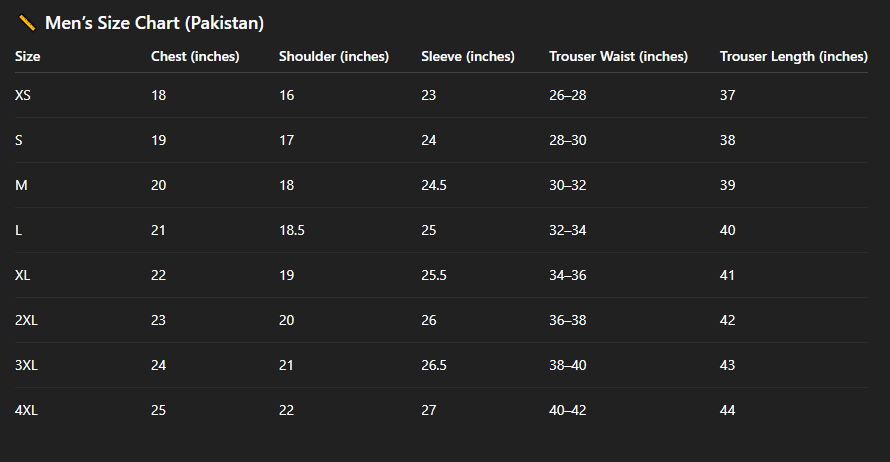Screen dimensions: 890x462
Task: Select the 34–36 trouser waist cell
Action: (568, 275)
